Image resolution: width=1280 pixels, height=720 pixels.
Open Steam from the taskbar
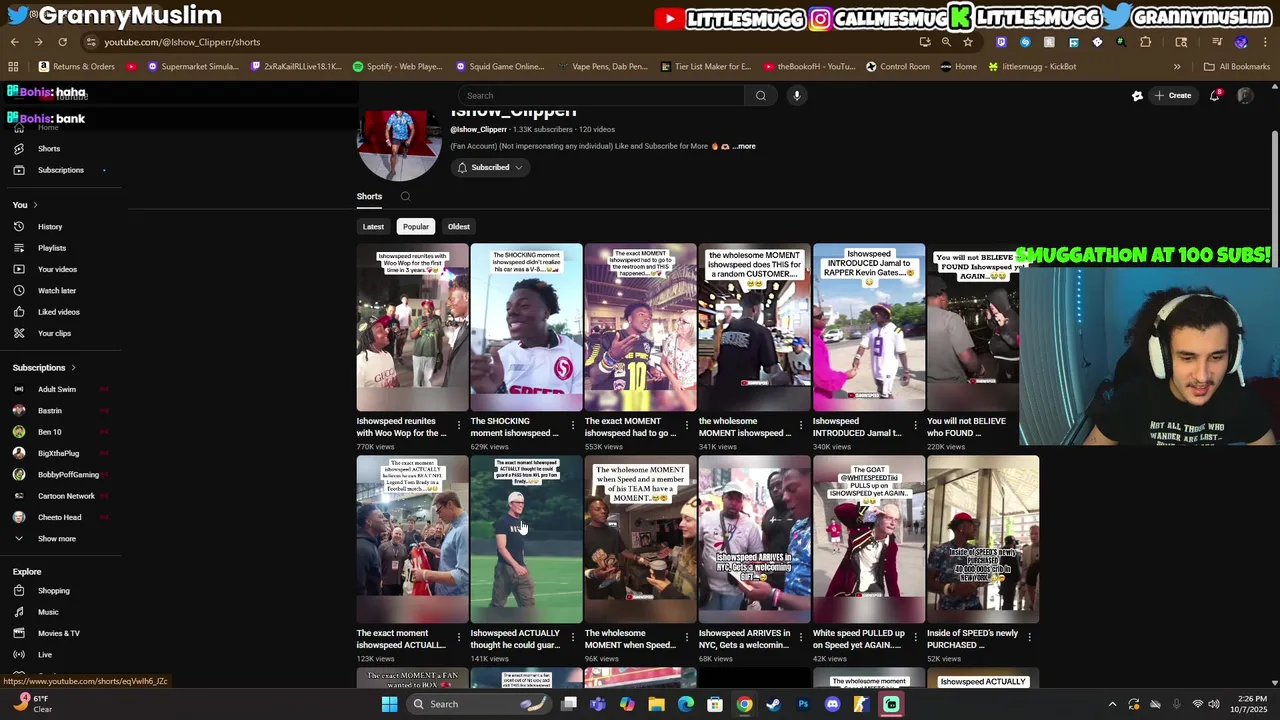click(773, 704)
